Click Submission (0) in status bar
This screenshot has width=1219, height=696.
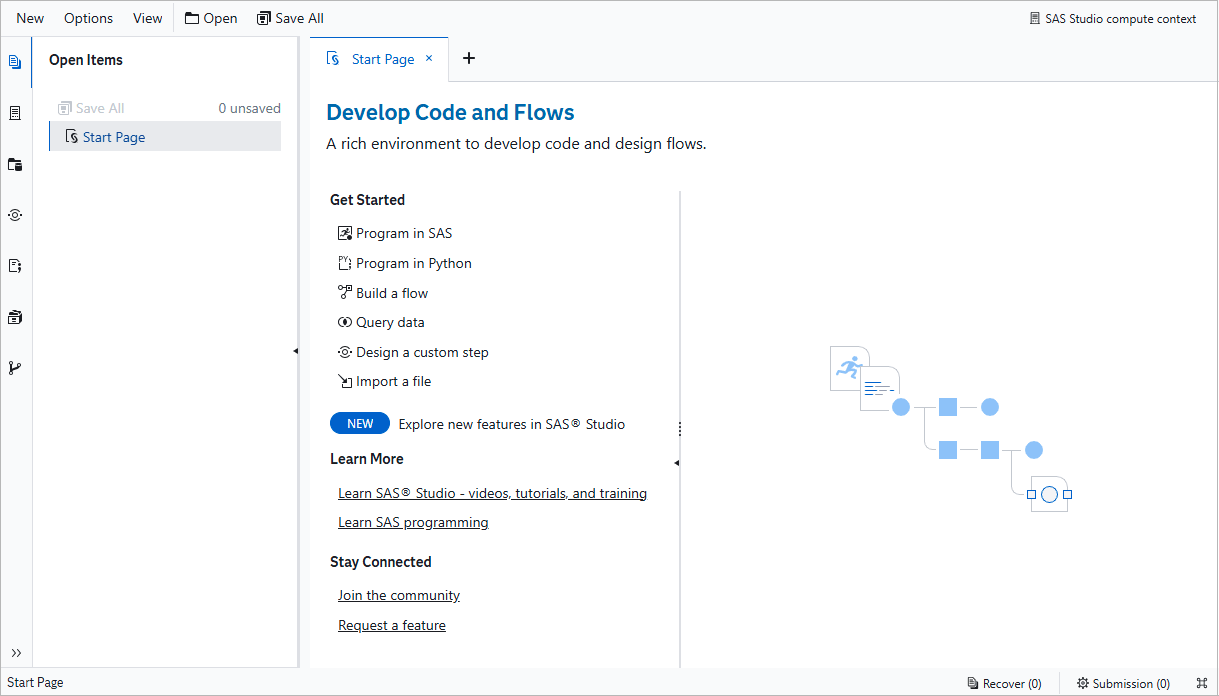click(1123, 683)
